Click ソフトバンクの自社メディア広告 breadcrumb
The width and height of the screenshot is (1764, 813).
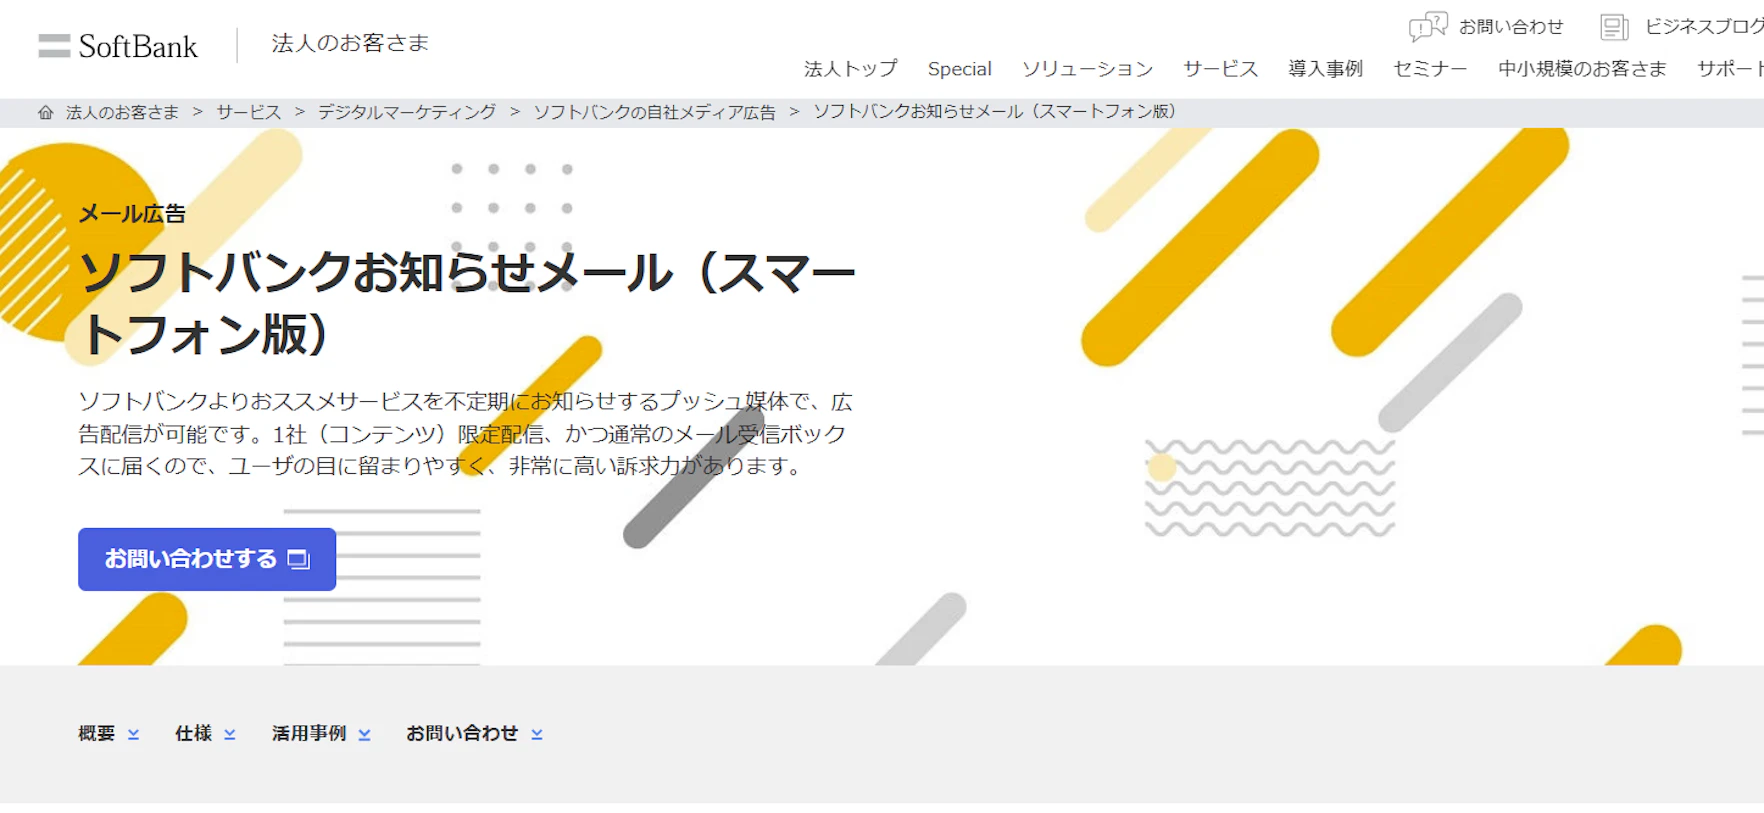point(654,112)
